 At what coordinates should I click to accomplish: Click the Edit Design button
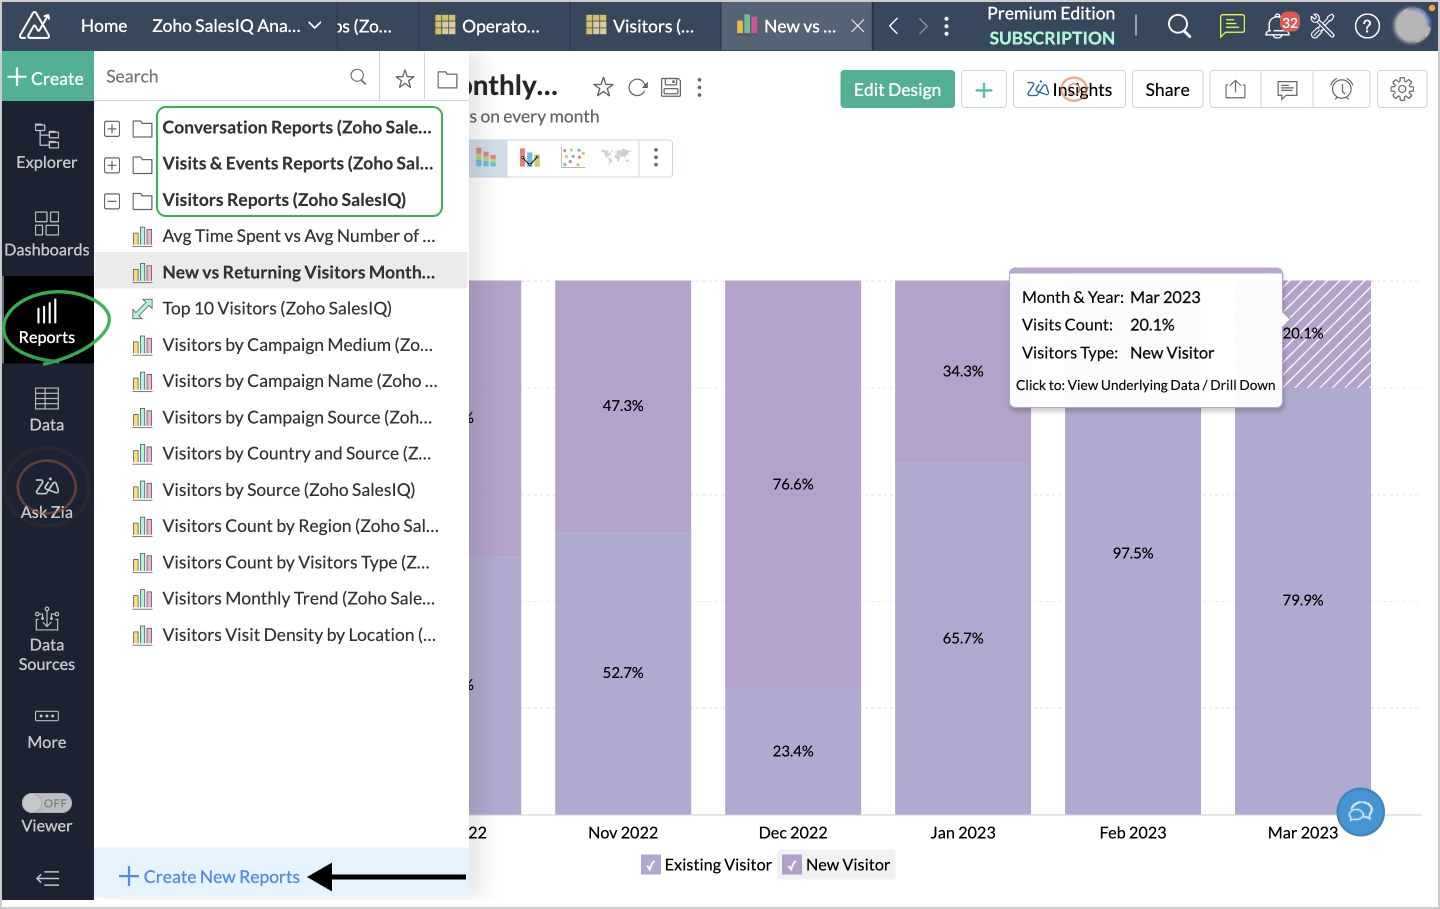click(897, 90)
